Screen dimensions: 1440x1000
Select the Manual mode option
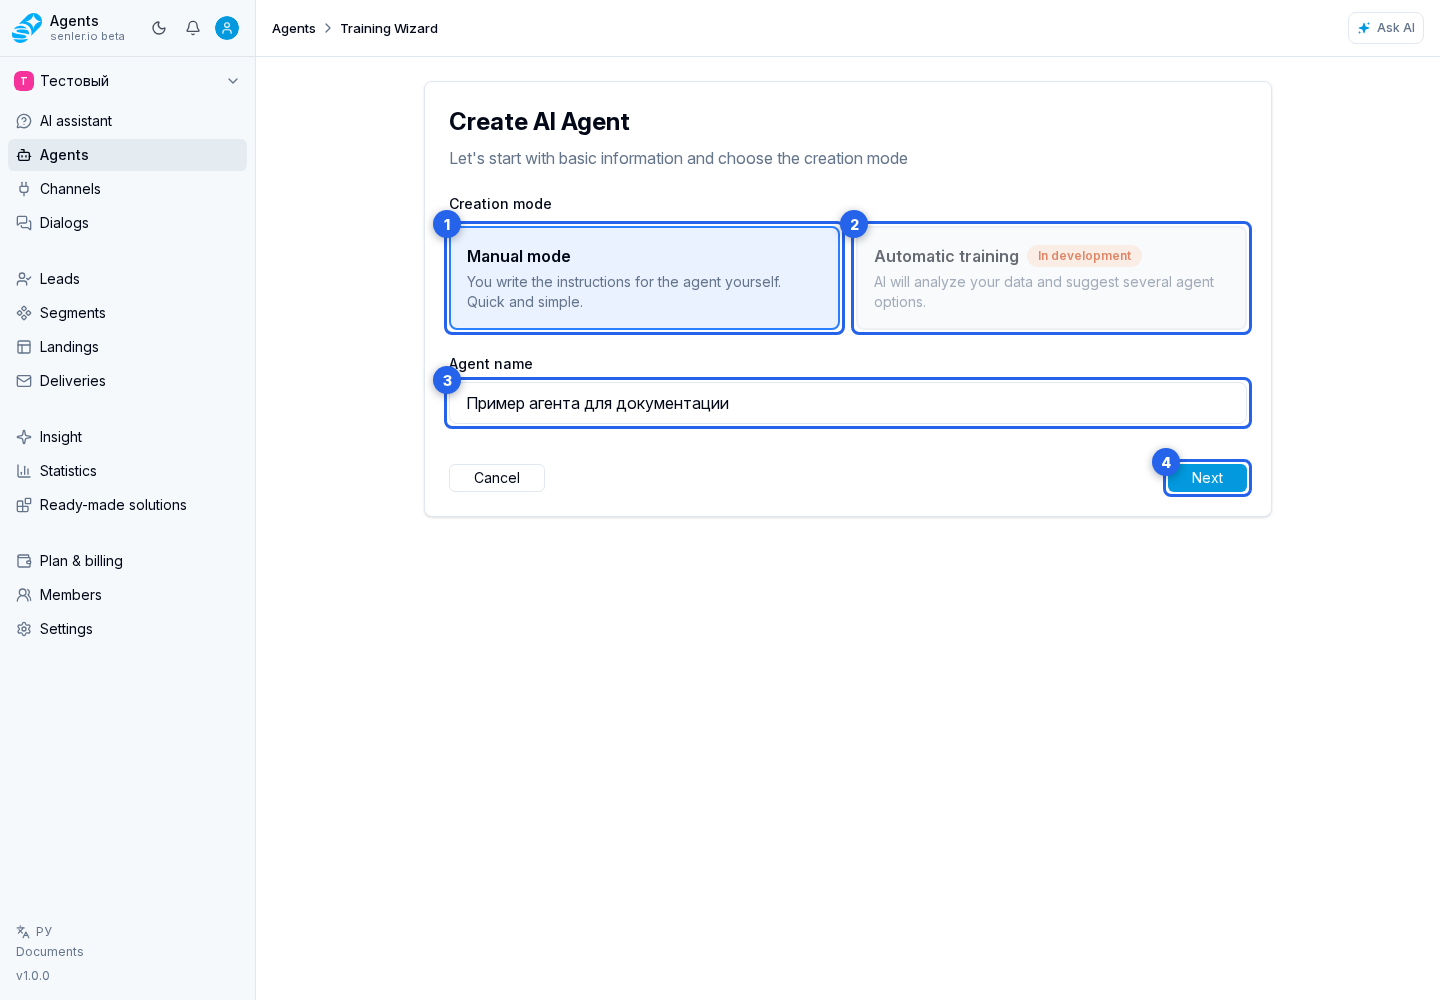click(x=644, y=278)
